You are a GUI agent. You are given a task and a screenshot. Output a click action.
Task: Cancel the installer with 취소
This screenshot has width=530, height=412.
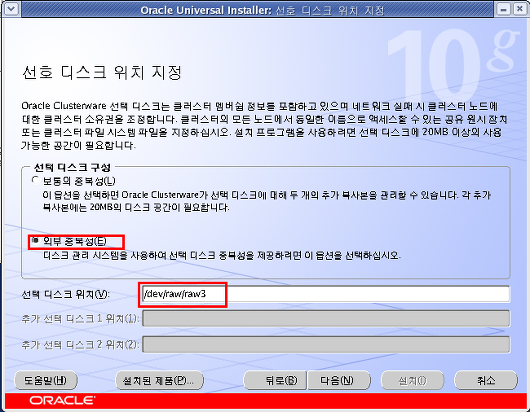(x=486, y=381)
